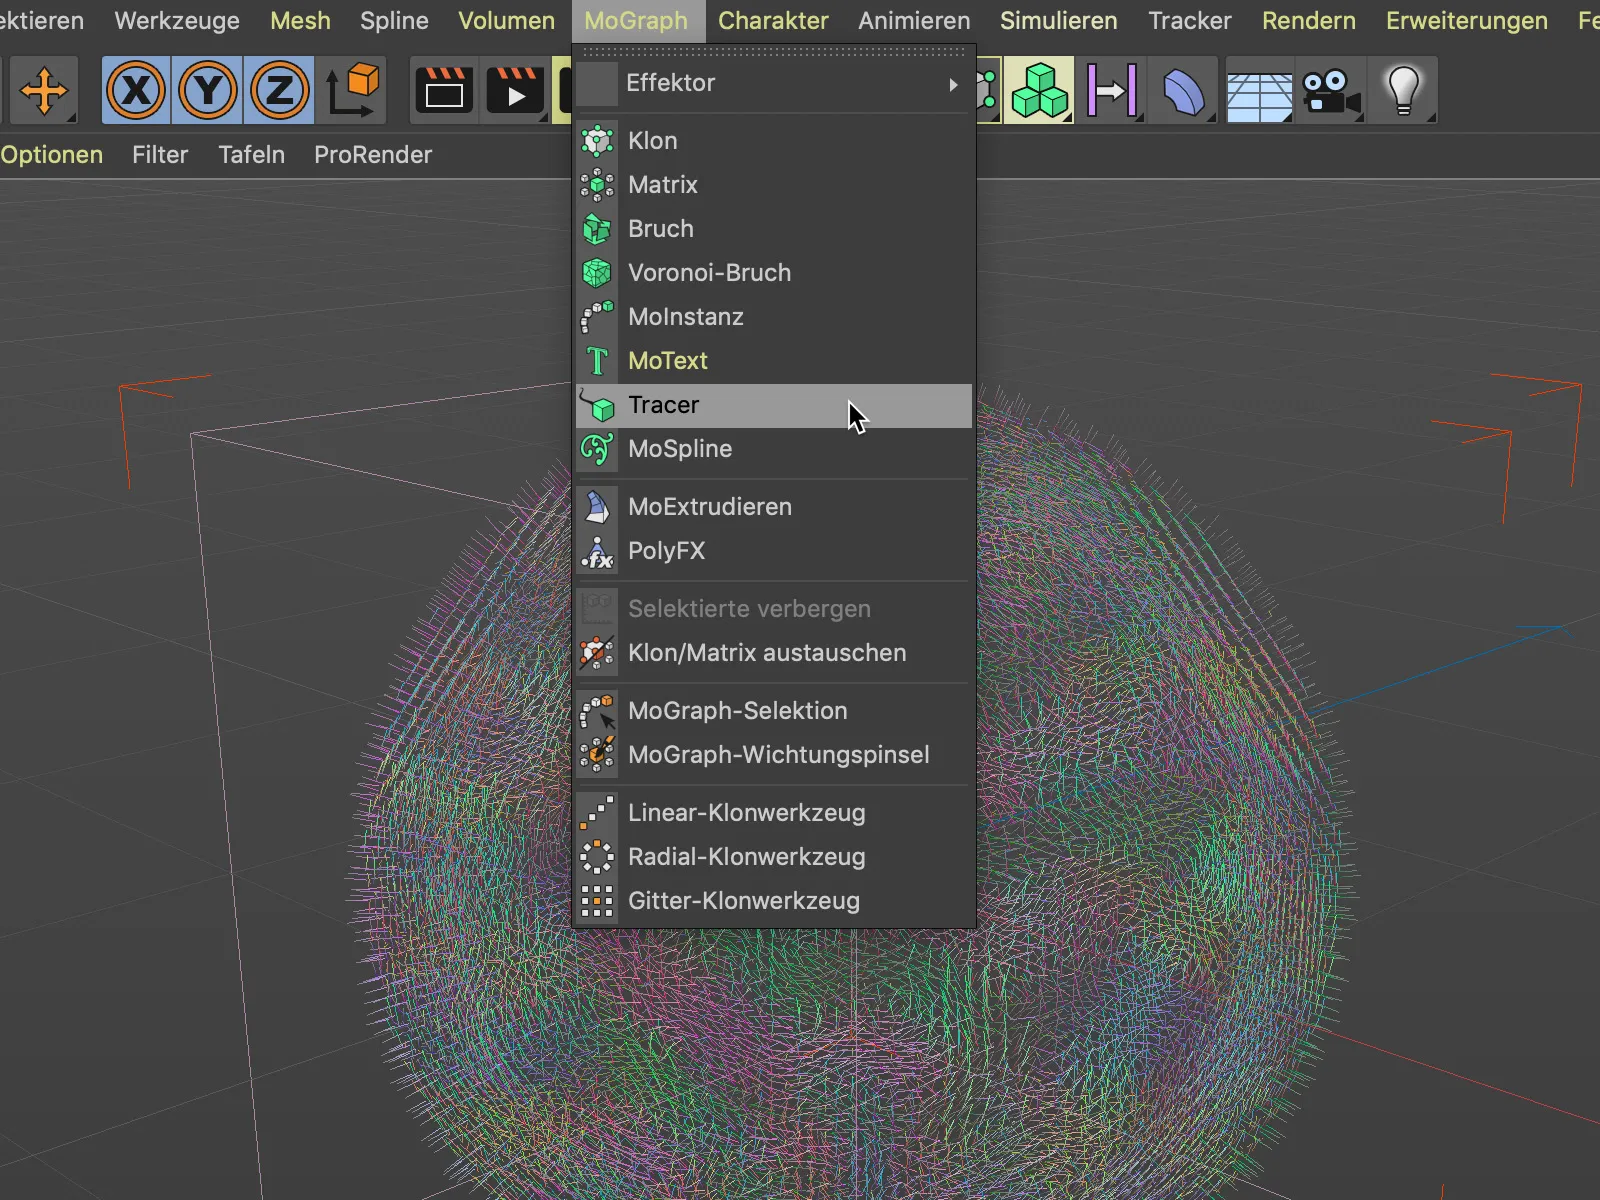Choose MoInstanz menu entry
1600x1200 pixels.
[x=774, y=317]
